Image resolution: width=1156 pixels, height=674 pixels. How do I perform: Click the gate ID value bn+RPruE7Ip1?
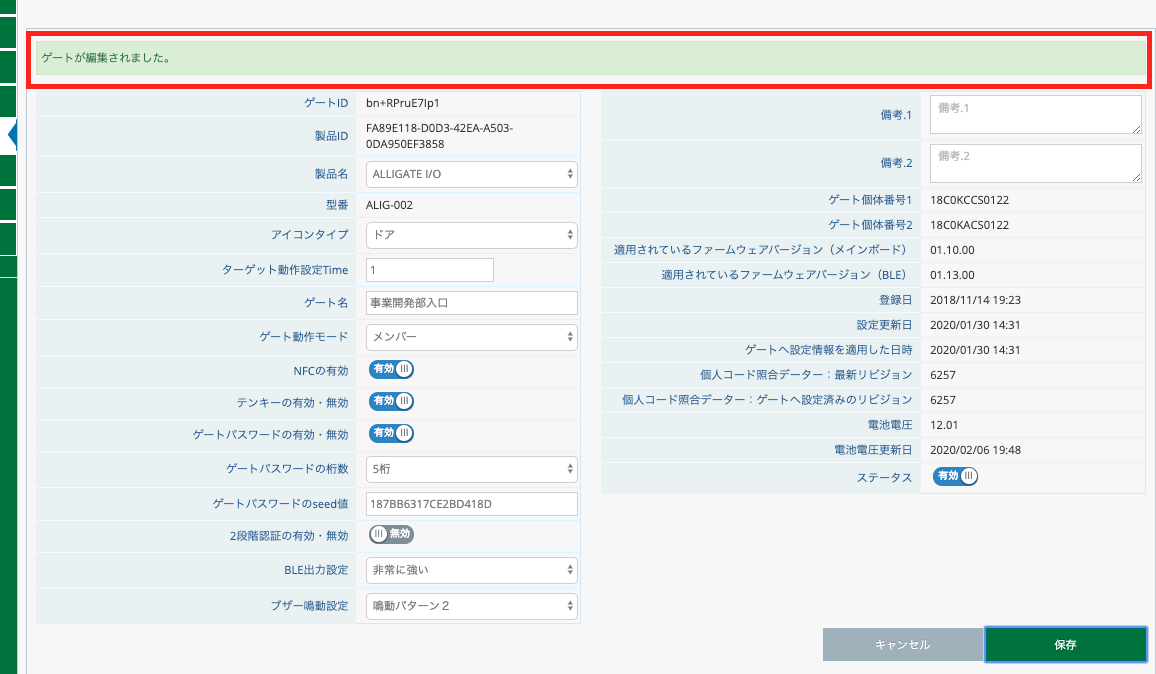(403, 103)
